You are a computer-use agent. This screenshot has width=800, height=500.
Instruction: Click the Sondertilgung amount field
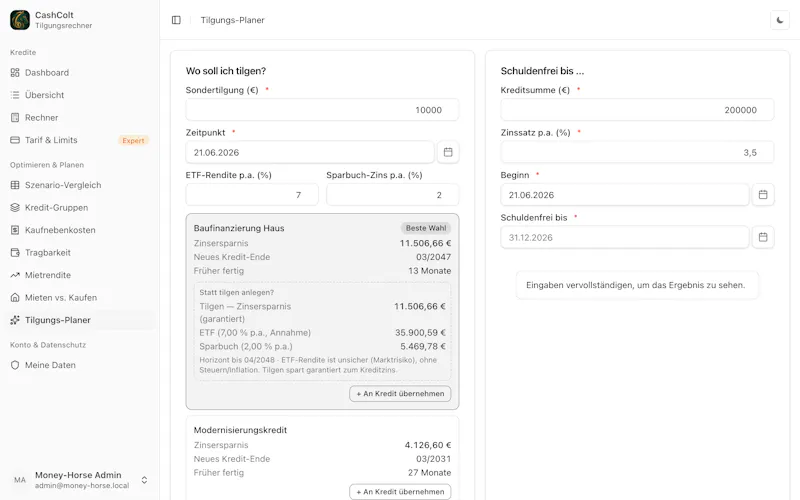(x=322, y=110)
